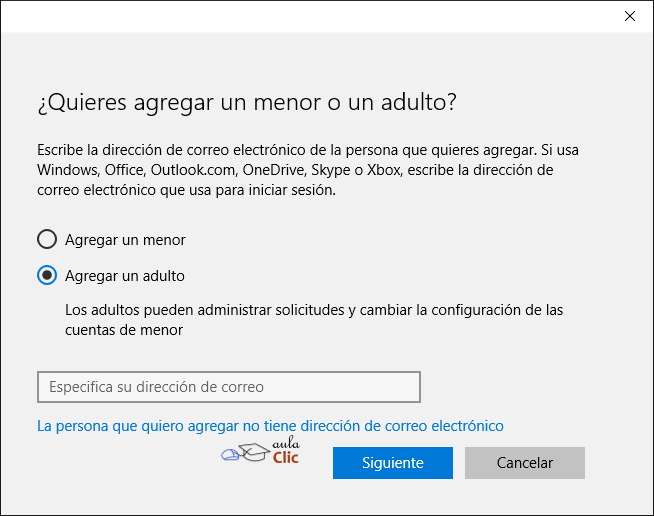The image size is (654, 516).
Task: Click the empty title bar of the dialog
Action: pyautogui.click(x=300, y=16)
